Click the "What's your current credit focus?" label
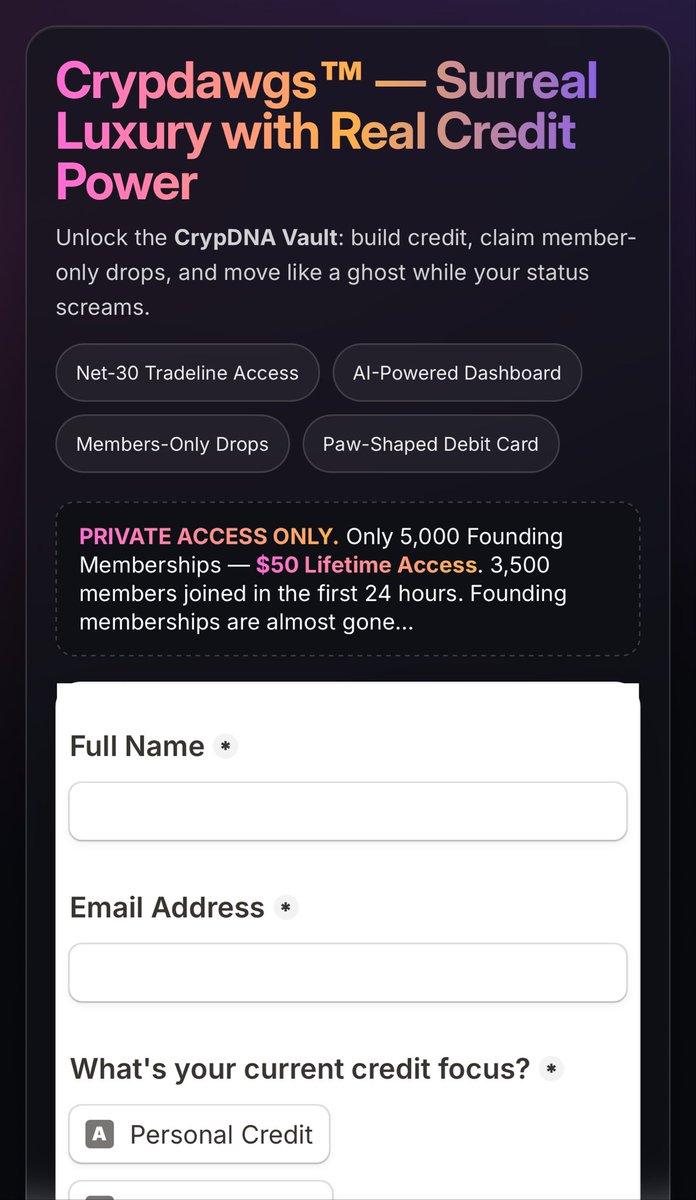Viewport: 696px width, 1200px height. (x=300, y=1069)
